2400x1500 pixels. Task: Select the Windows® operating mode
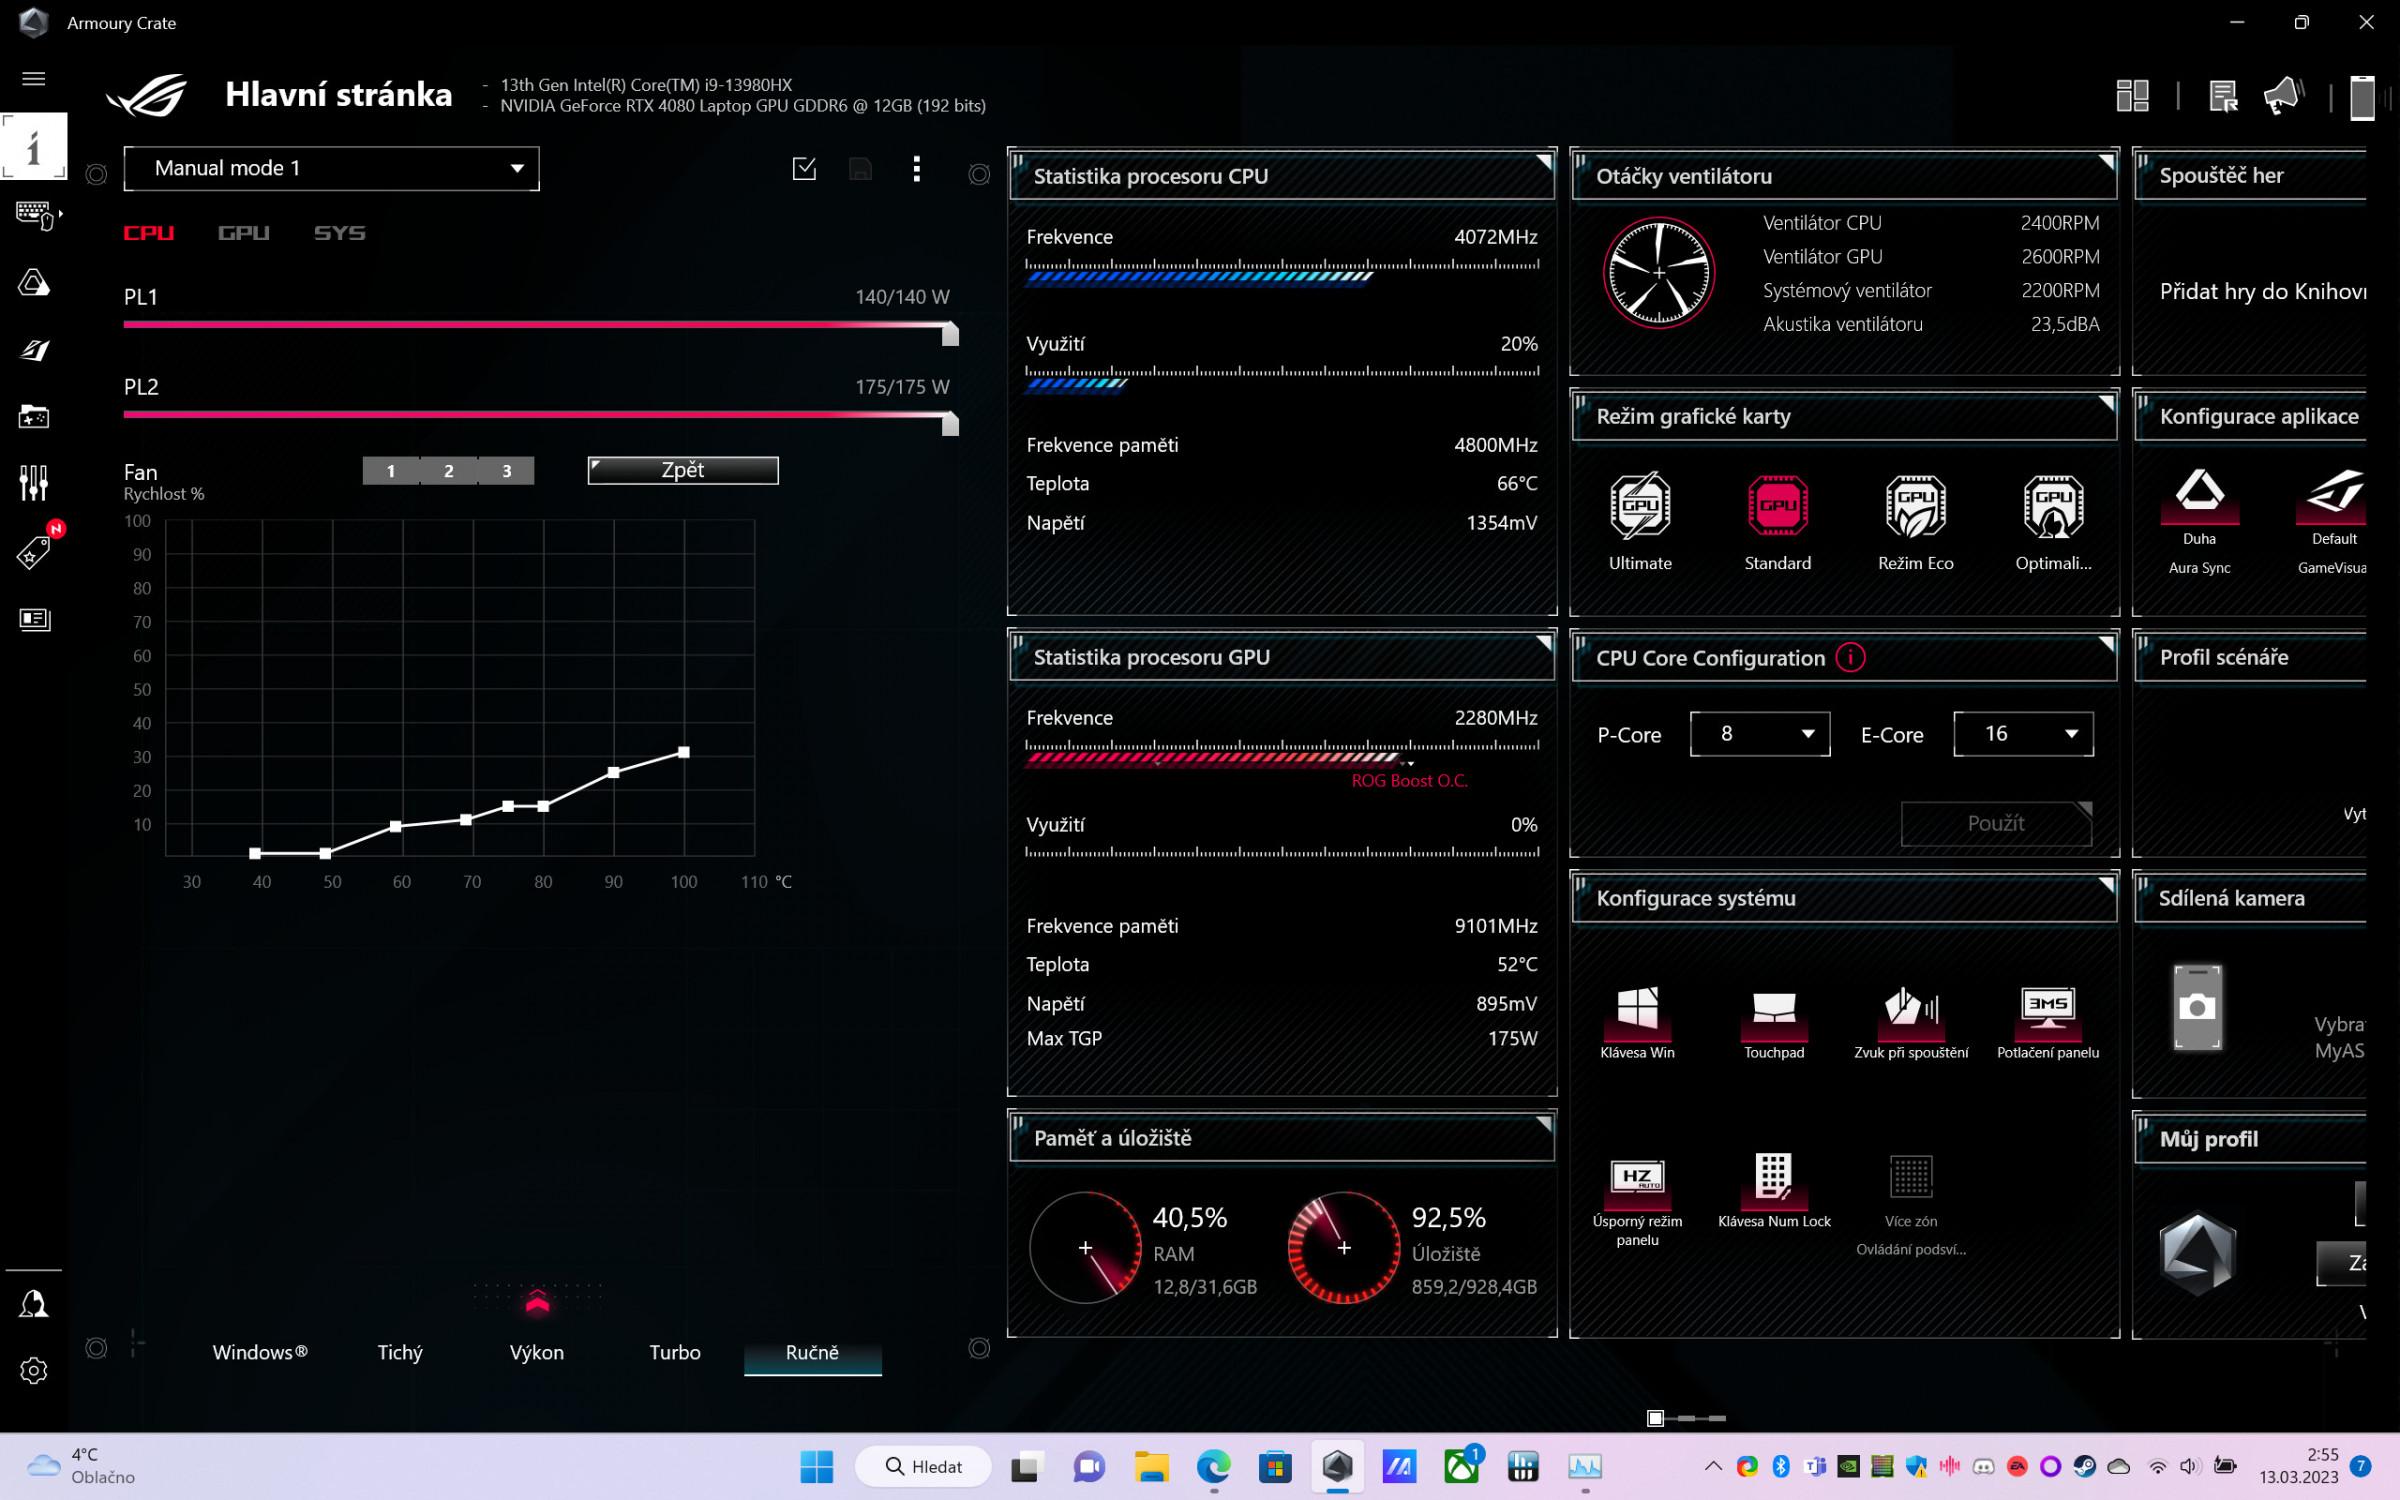[260, 1352]
